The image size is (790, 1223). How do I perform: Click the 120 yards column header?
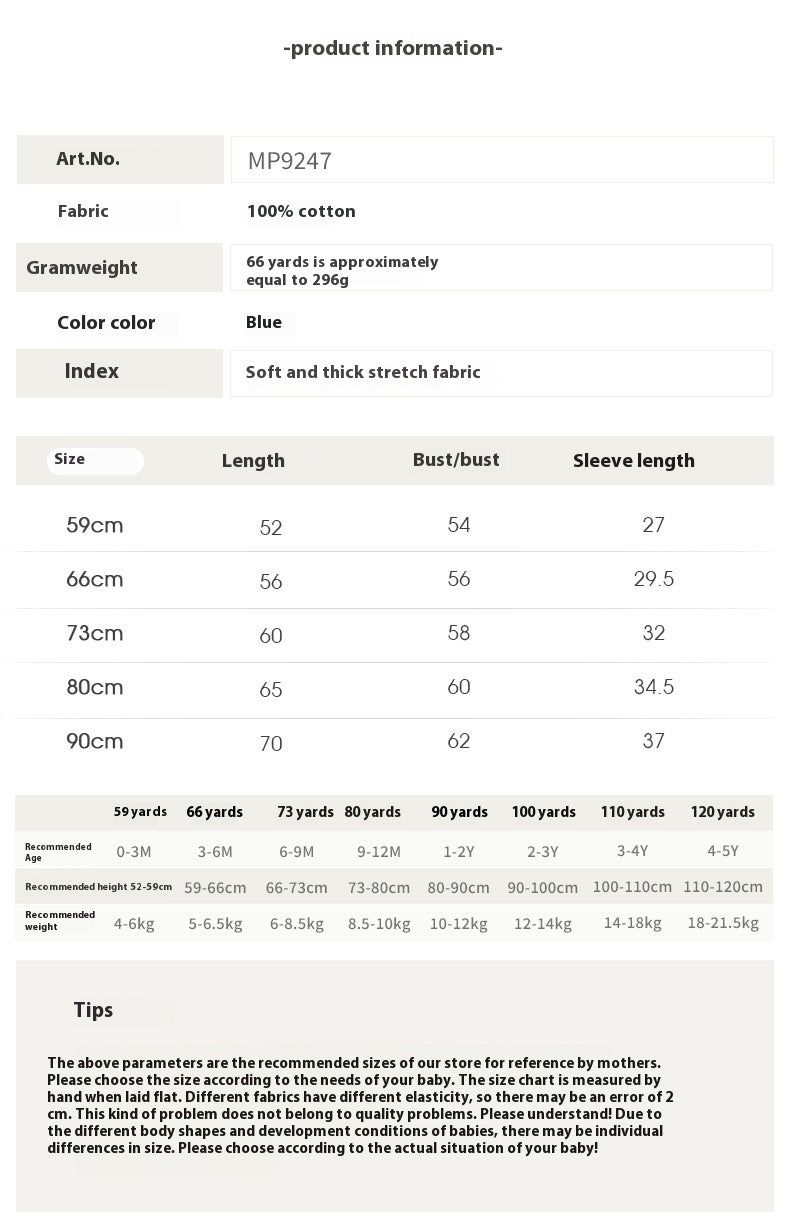(722, 812)
